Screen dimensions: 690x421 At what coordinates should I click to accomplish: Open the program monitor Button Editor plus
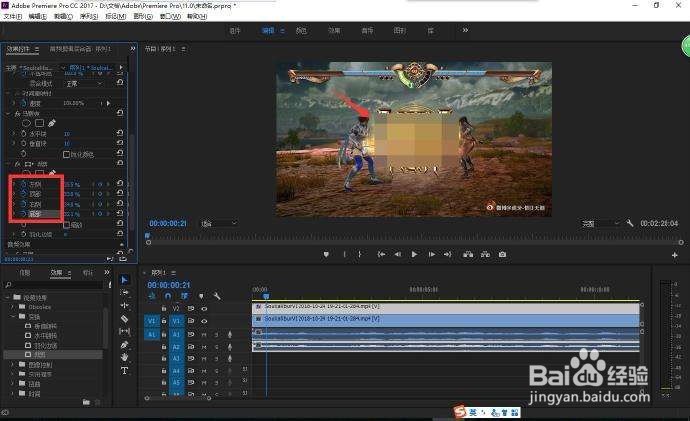click(x=675, y=255)
